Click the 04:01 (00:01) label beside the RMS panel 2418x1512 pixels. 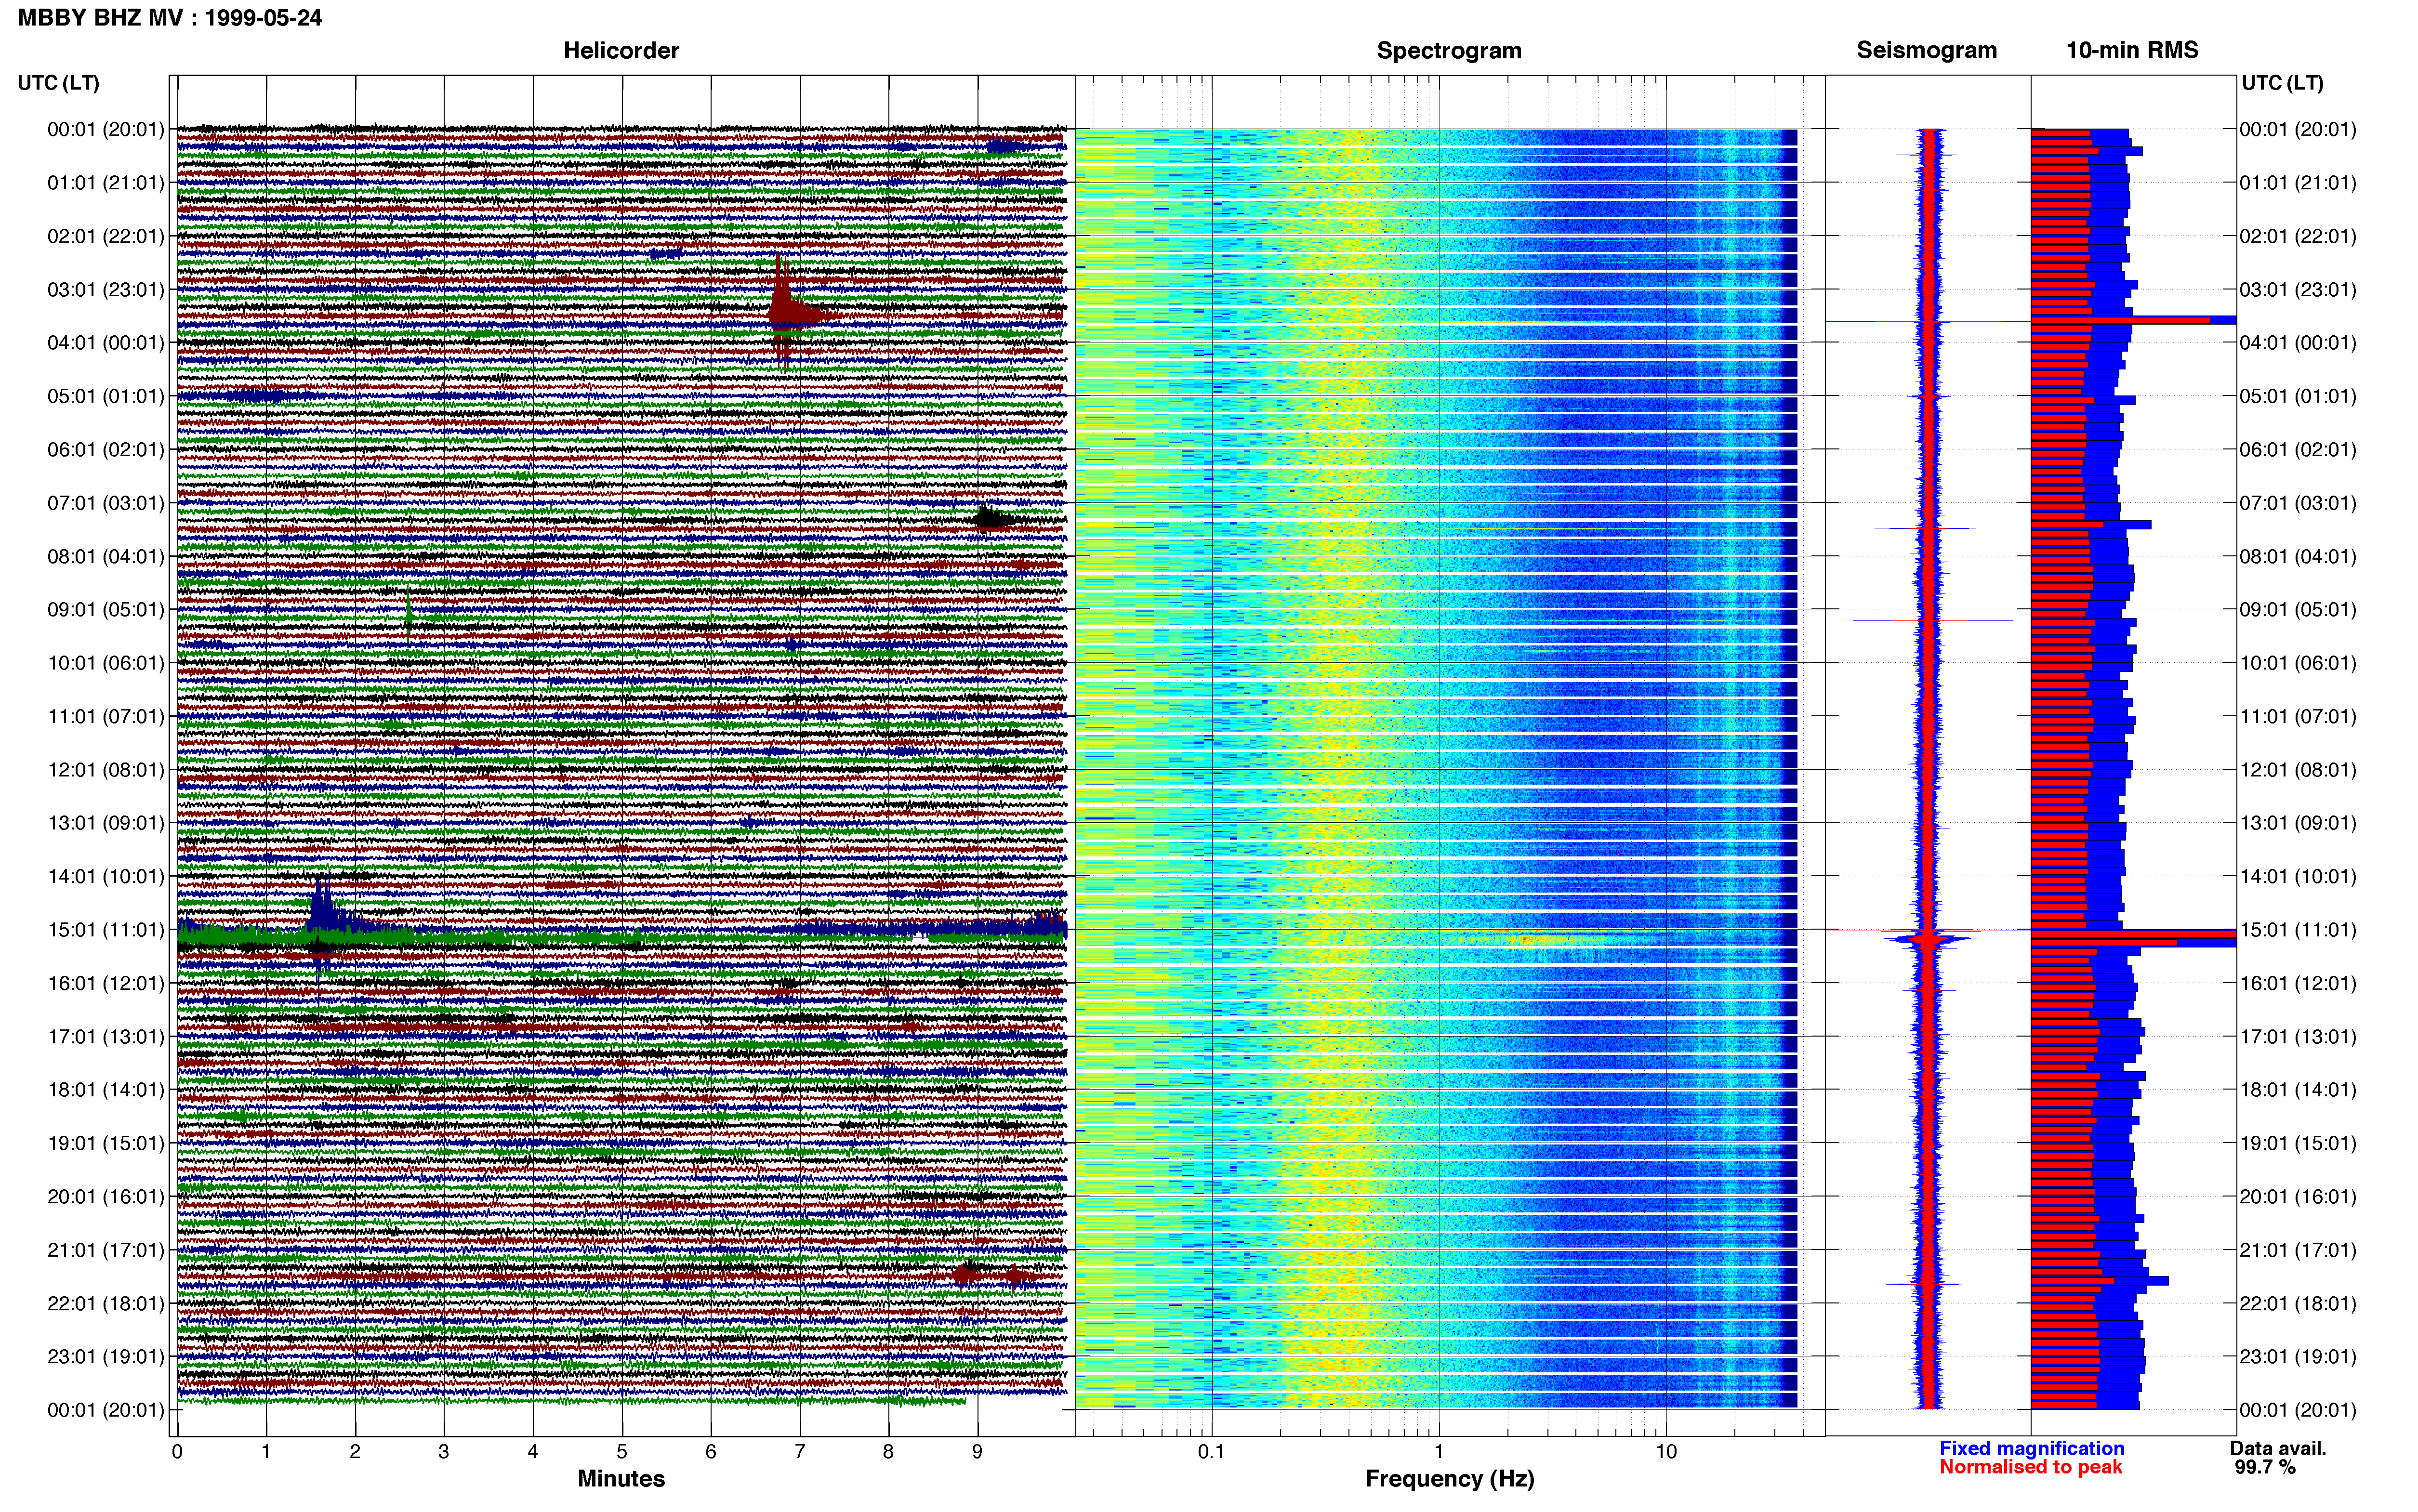coord(2298,342)
